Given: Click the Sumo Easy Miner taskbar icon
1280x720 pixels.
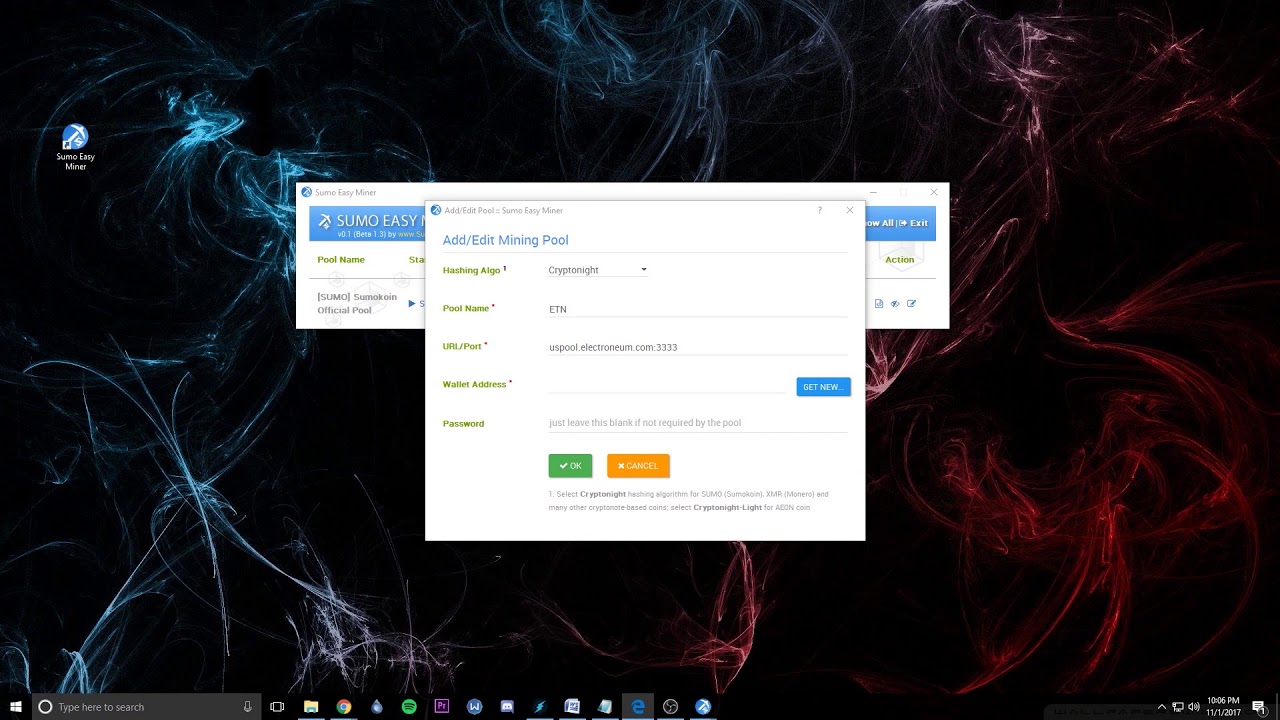Looking at the screenshot, I should 703,707.
